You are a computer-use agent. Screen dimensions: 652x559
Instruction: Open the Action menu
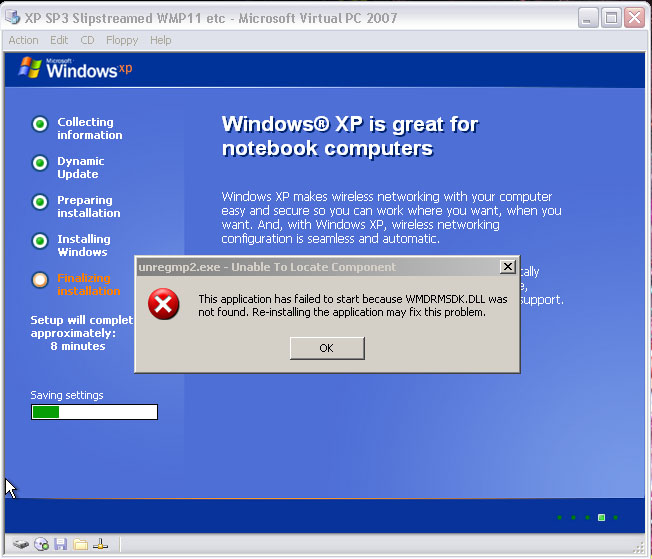click(23, 40)
